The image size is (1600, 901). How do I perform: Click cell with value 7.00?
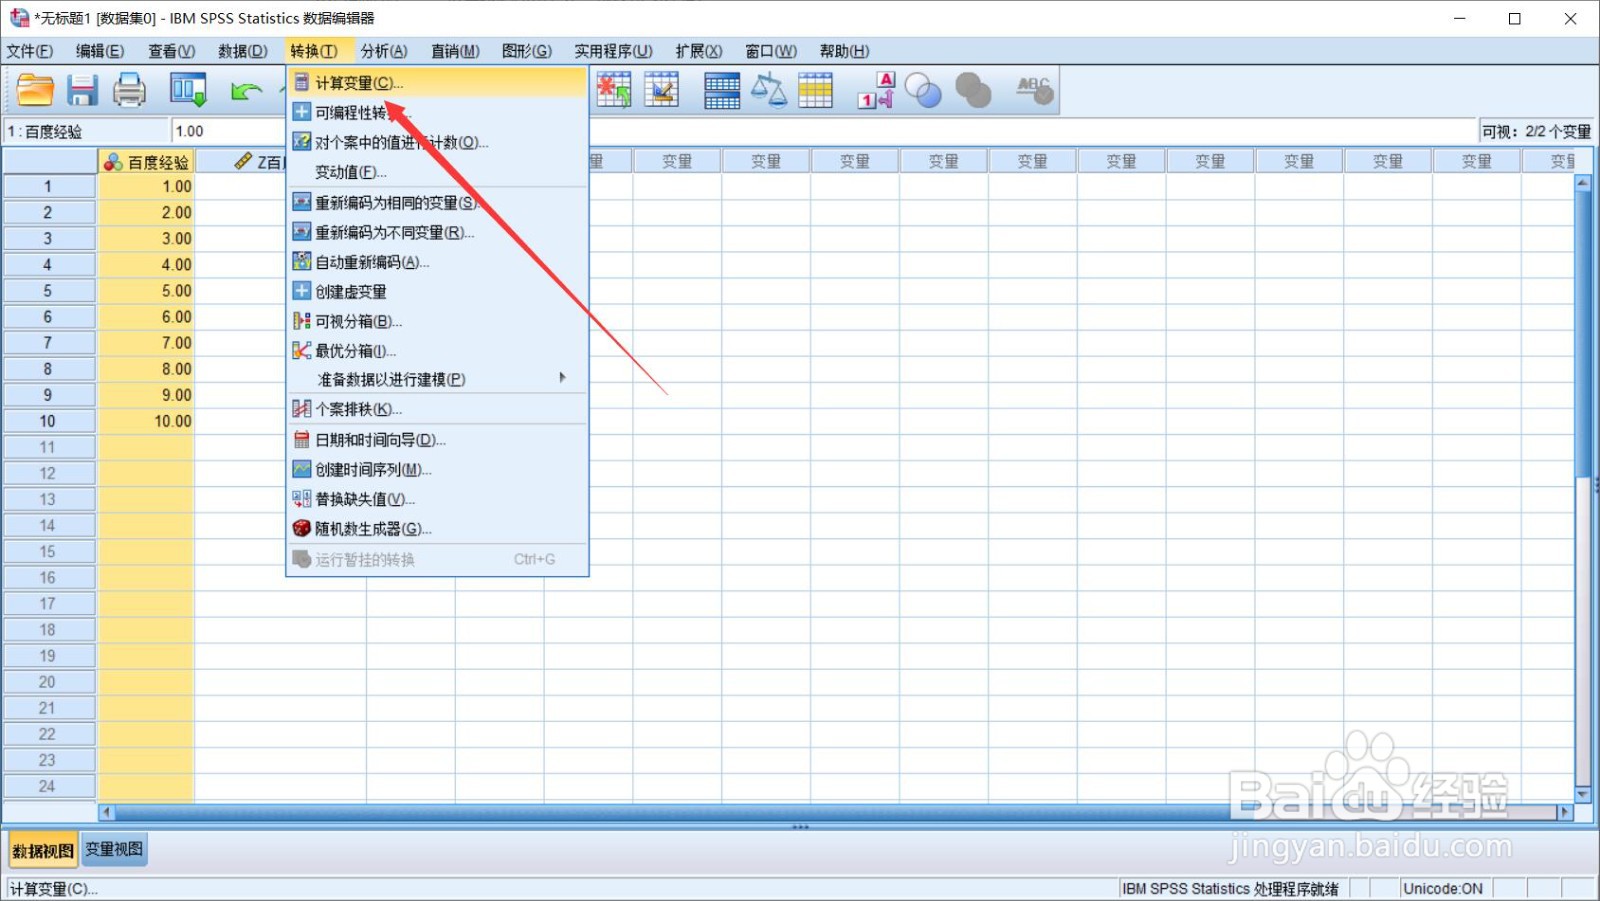pyautogui.click(x=146, y=343)
